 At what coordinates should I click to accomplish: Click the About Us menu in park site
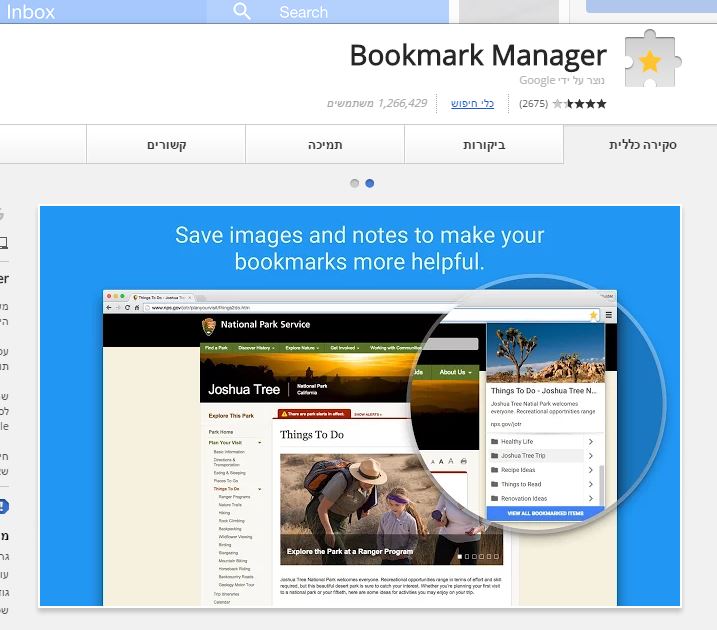click(x=455, y=372)
